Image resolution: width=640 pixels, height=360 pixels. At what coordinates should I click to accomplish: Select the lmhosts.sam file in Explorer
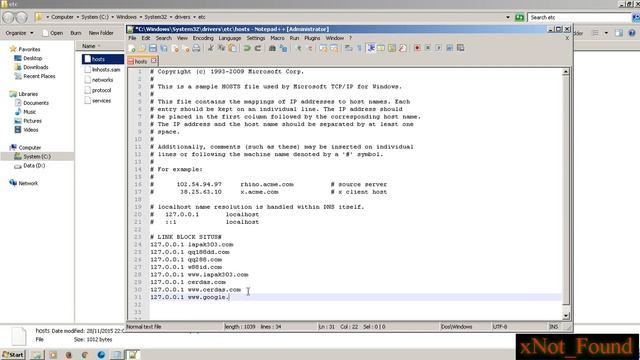point(102,70)
